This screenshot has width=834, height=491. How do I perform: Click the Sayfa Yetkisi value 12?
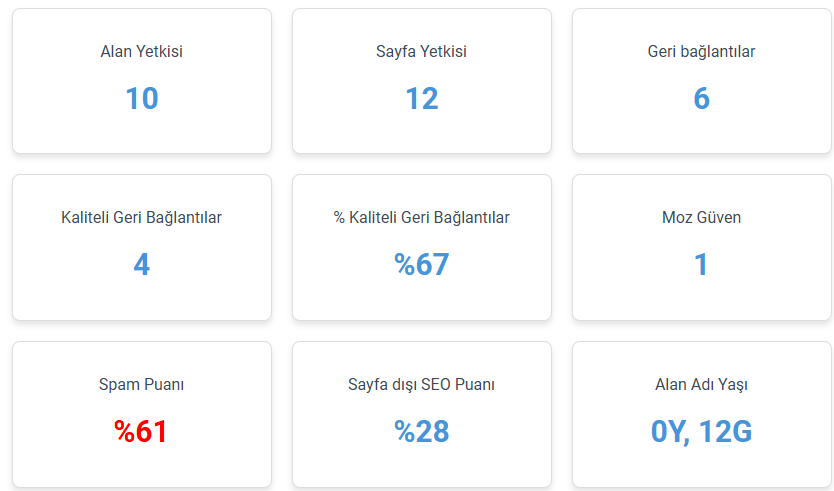point(422,98)
